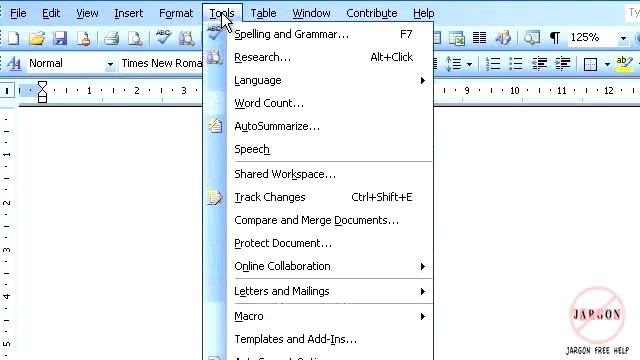
Task: Click the Columns toolbar icon
Action: (479, 38)
